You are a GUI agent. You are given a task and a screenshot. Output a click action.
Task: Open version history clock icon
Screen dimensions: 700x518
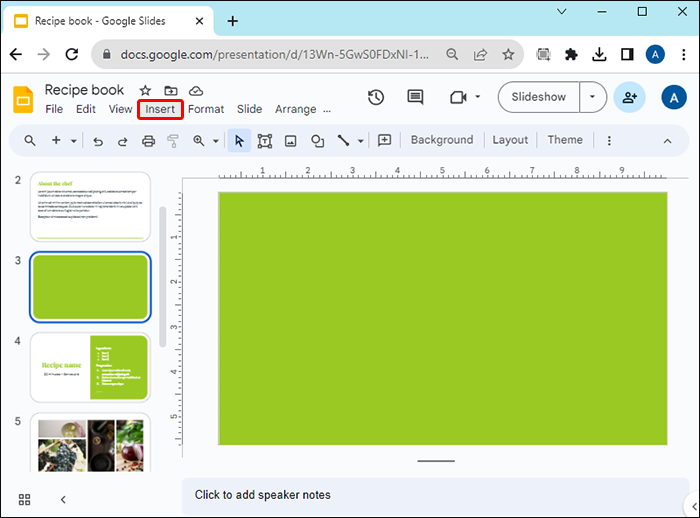[x=376, y=97]
